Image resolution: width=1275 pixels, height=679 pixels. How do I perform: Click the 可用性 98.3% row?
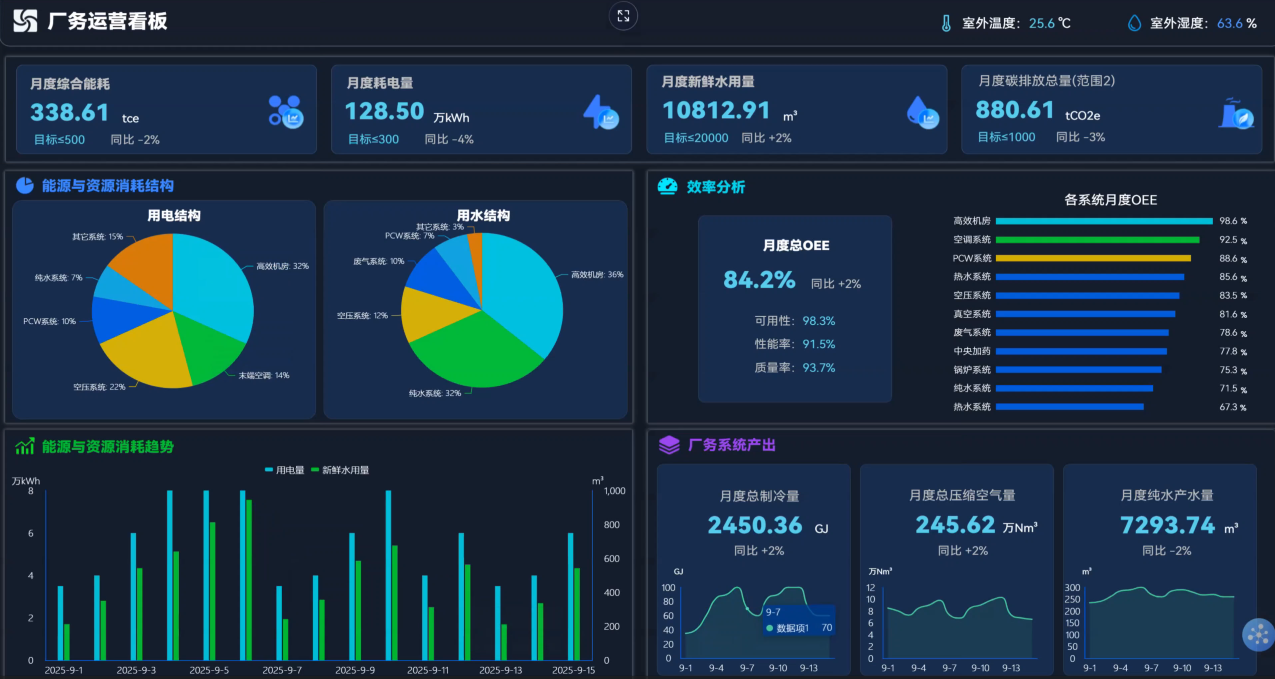click(x=795, y=321)
